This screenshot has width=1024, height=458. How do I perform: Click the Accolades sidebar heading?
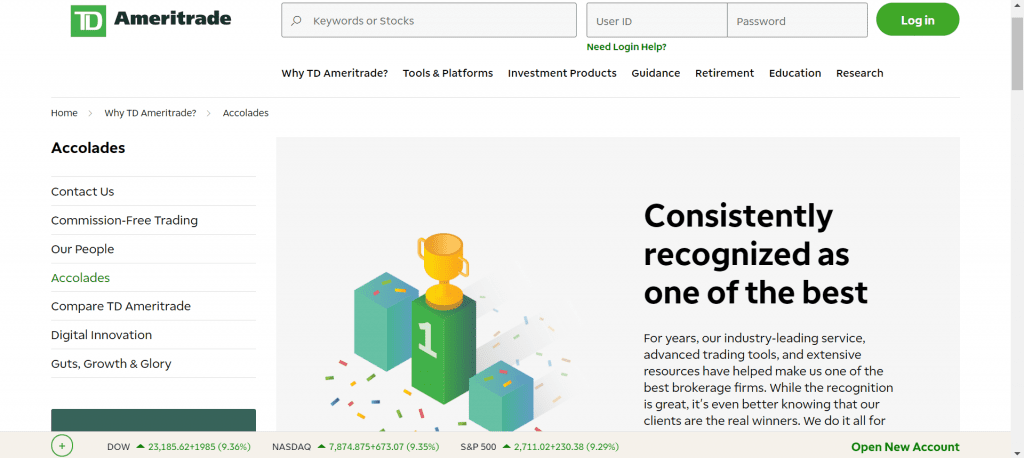[88, 148]
